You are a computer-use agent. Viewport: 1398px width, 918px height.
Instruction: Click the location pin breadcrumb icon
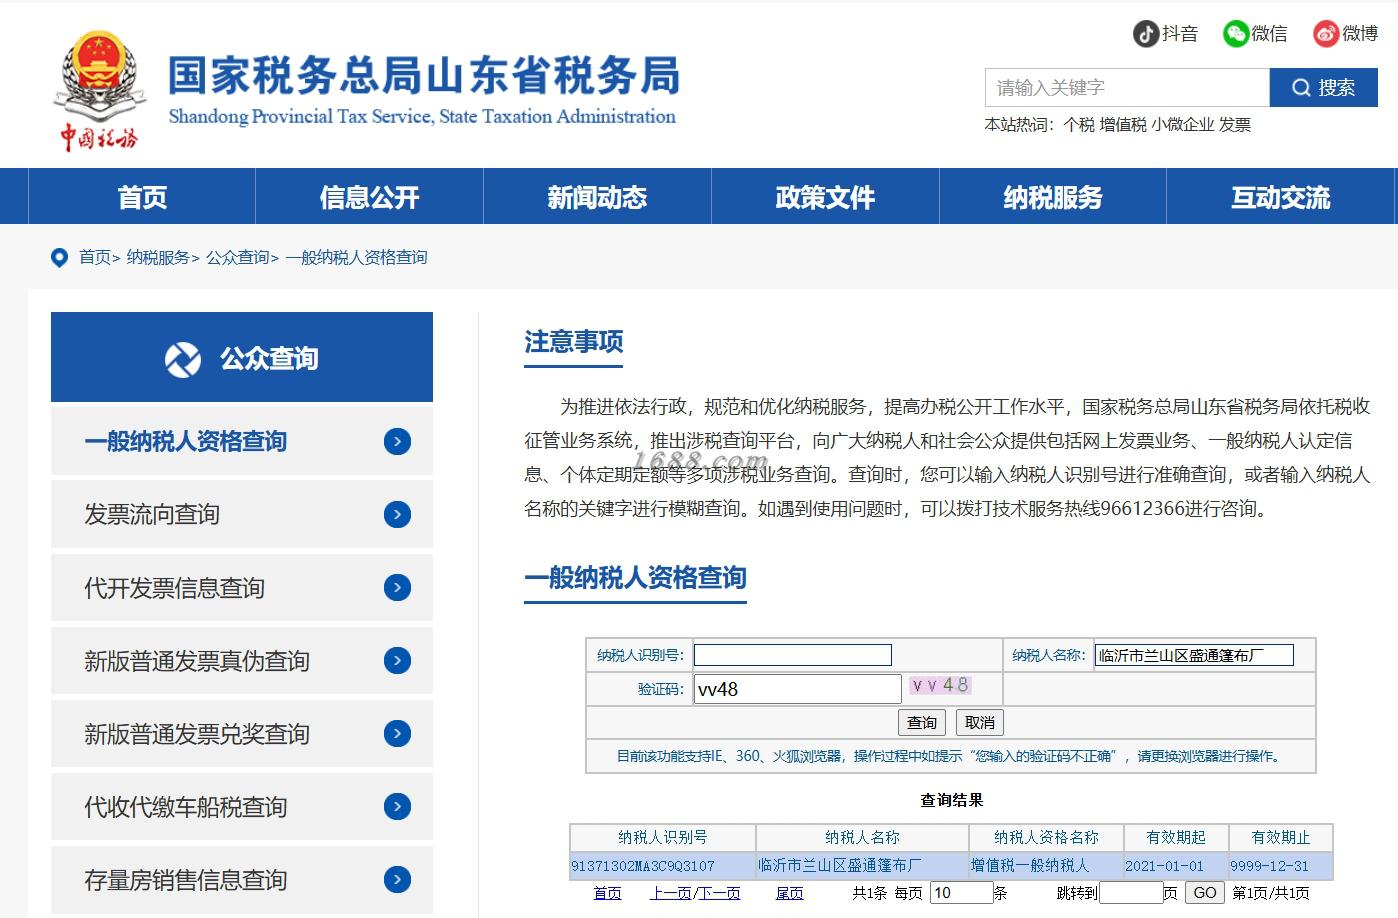tap(59, 258)
